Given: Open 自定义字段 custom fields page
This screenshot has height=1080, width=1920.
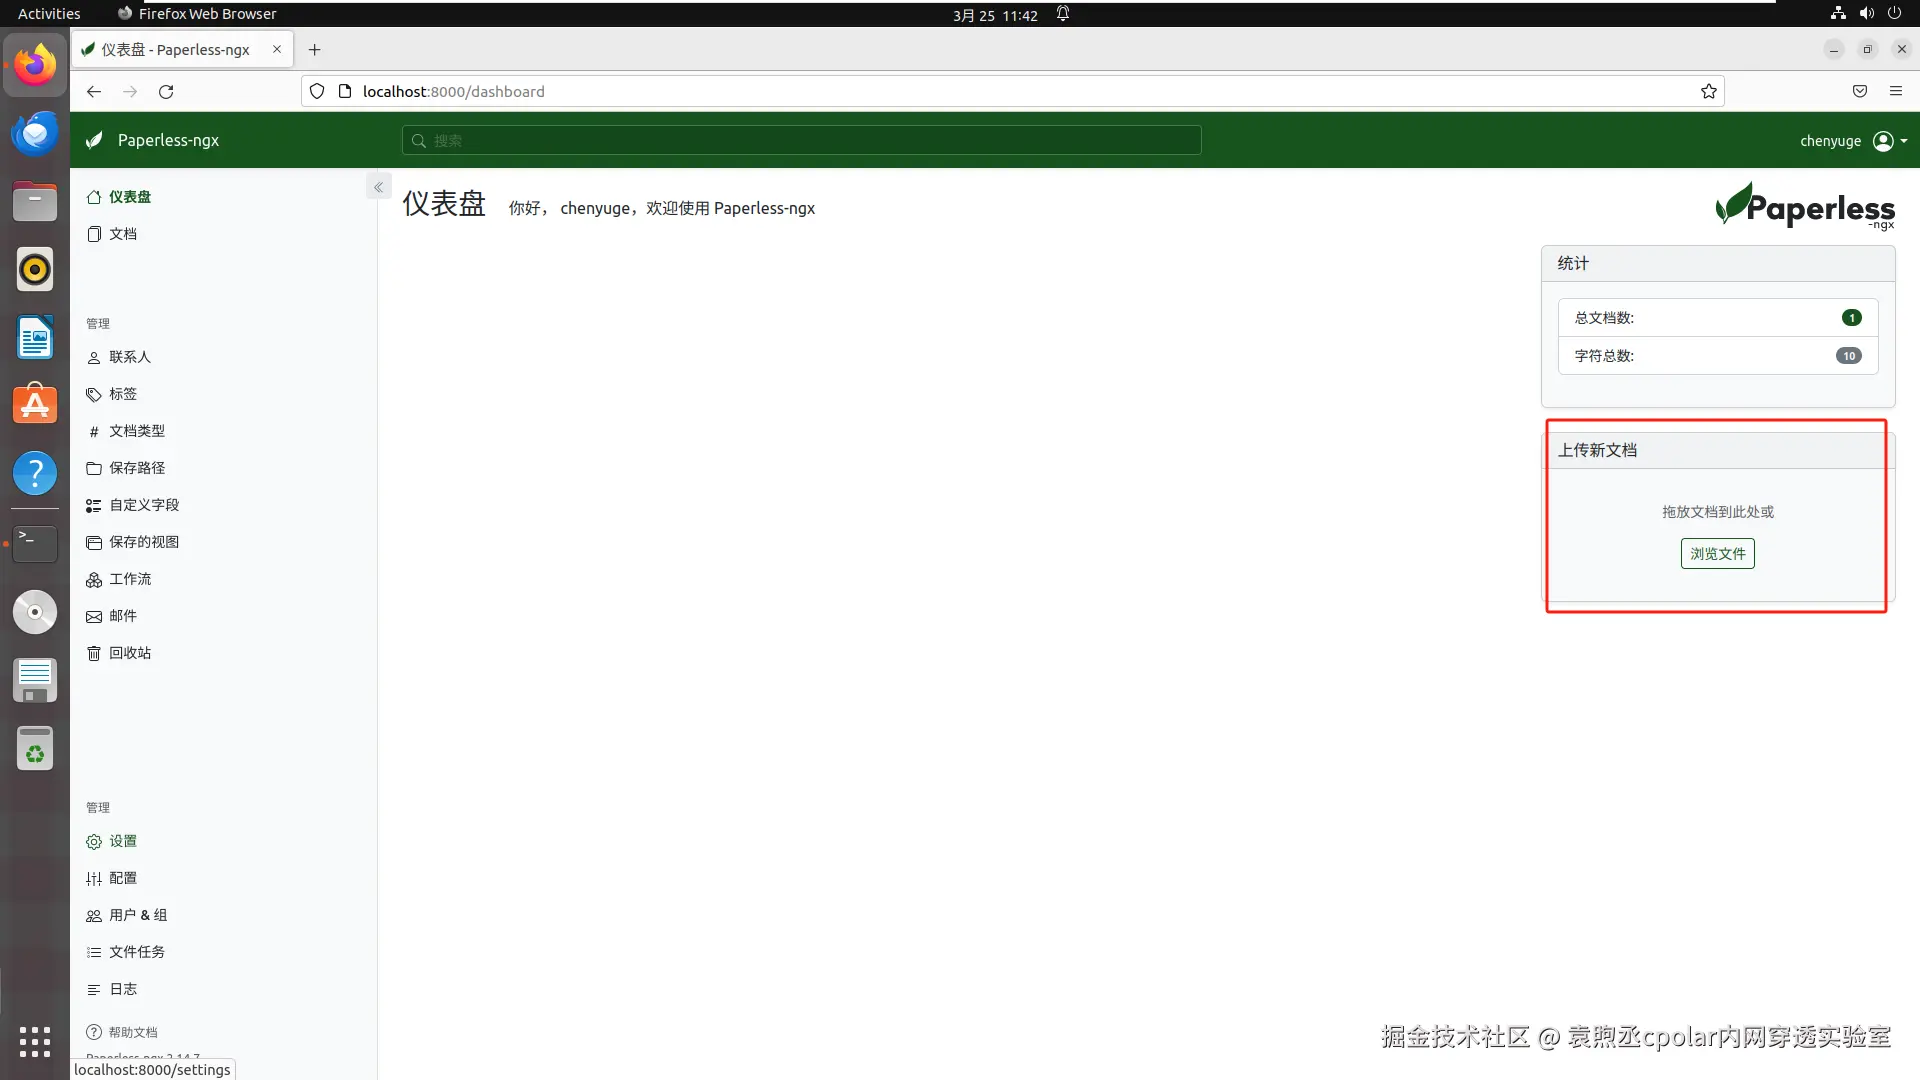Looking at the screenshot, I should point(133,505).
